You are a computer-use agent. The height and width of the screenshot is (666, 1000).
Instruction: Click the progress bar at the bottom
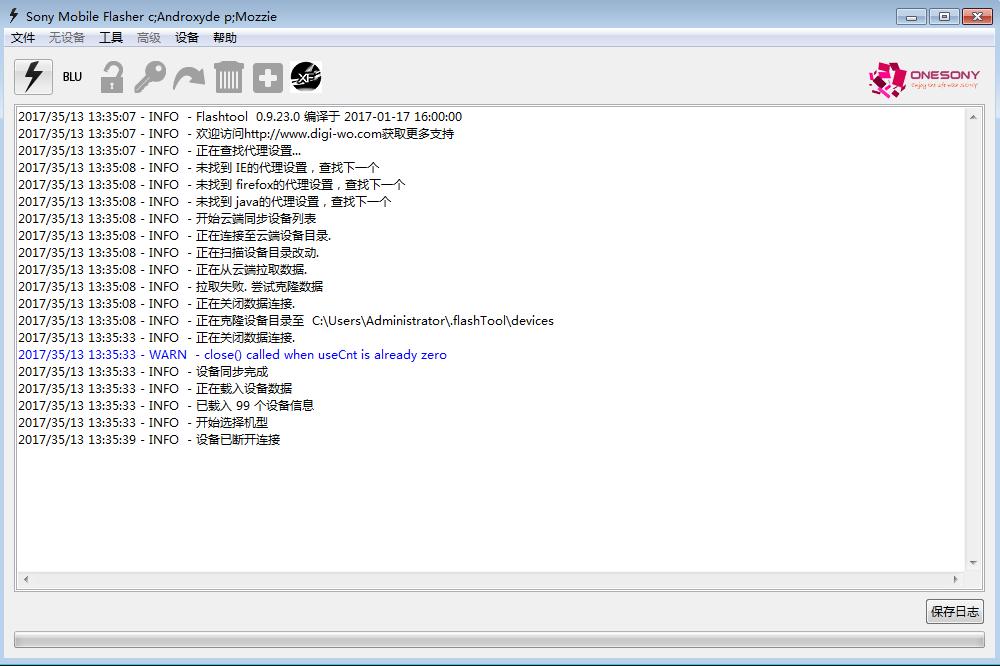click(499, 639)
